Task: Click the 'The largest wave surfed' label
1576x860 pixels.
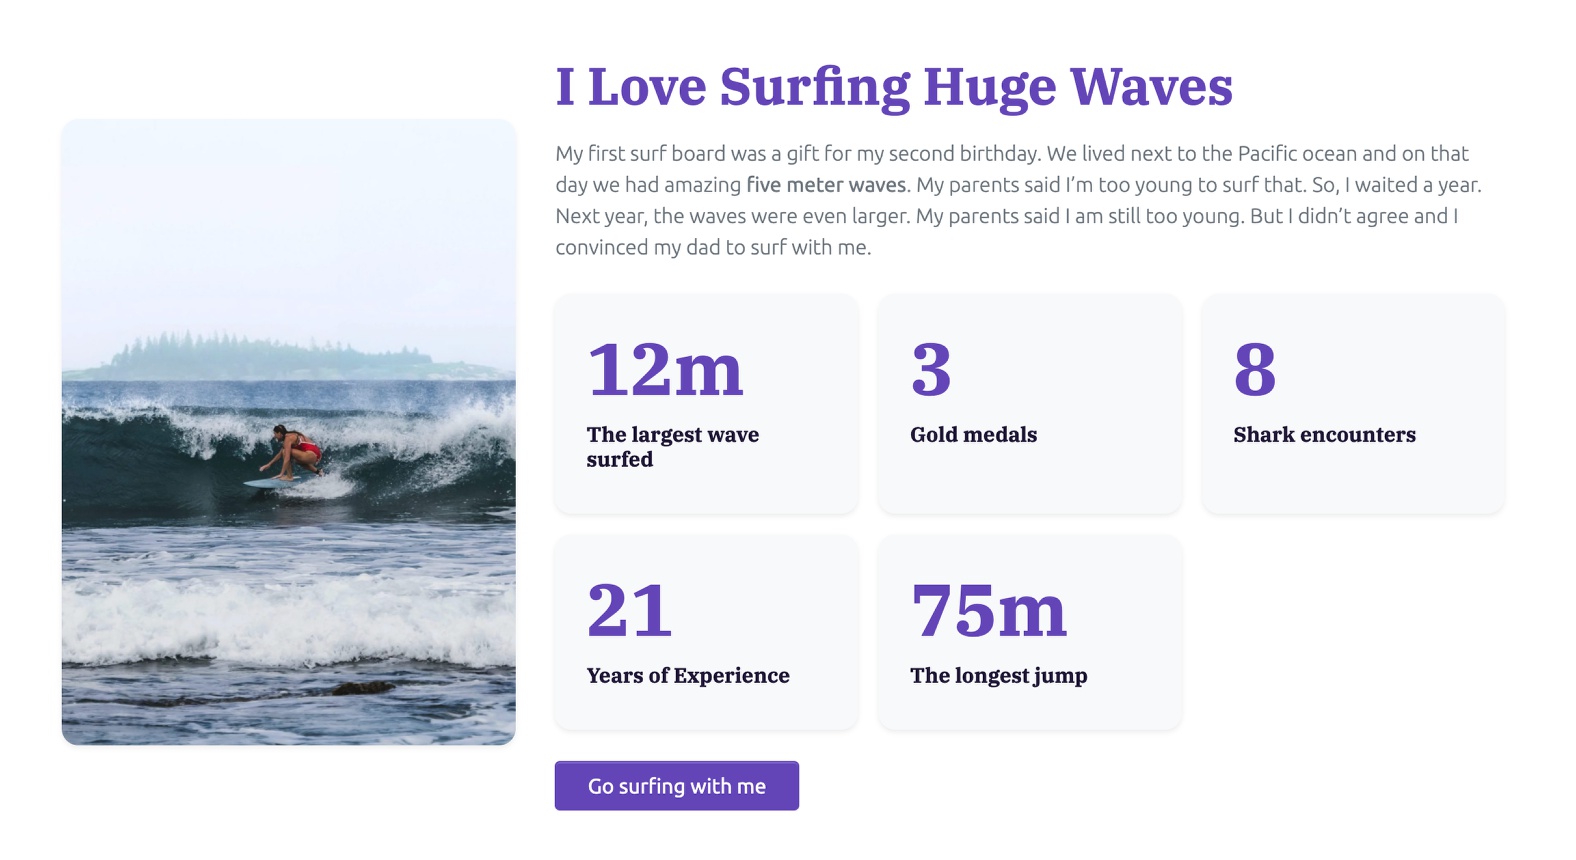Action: click(x=673, y=447)
